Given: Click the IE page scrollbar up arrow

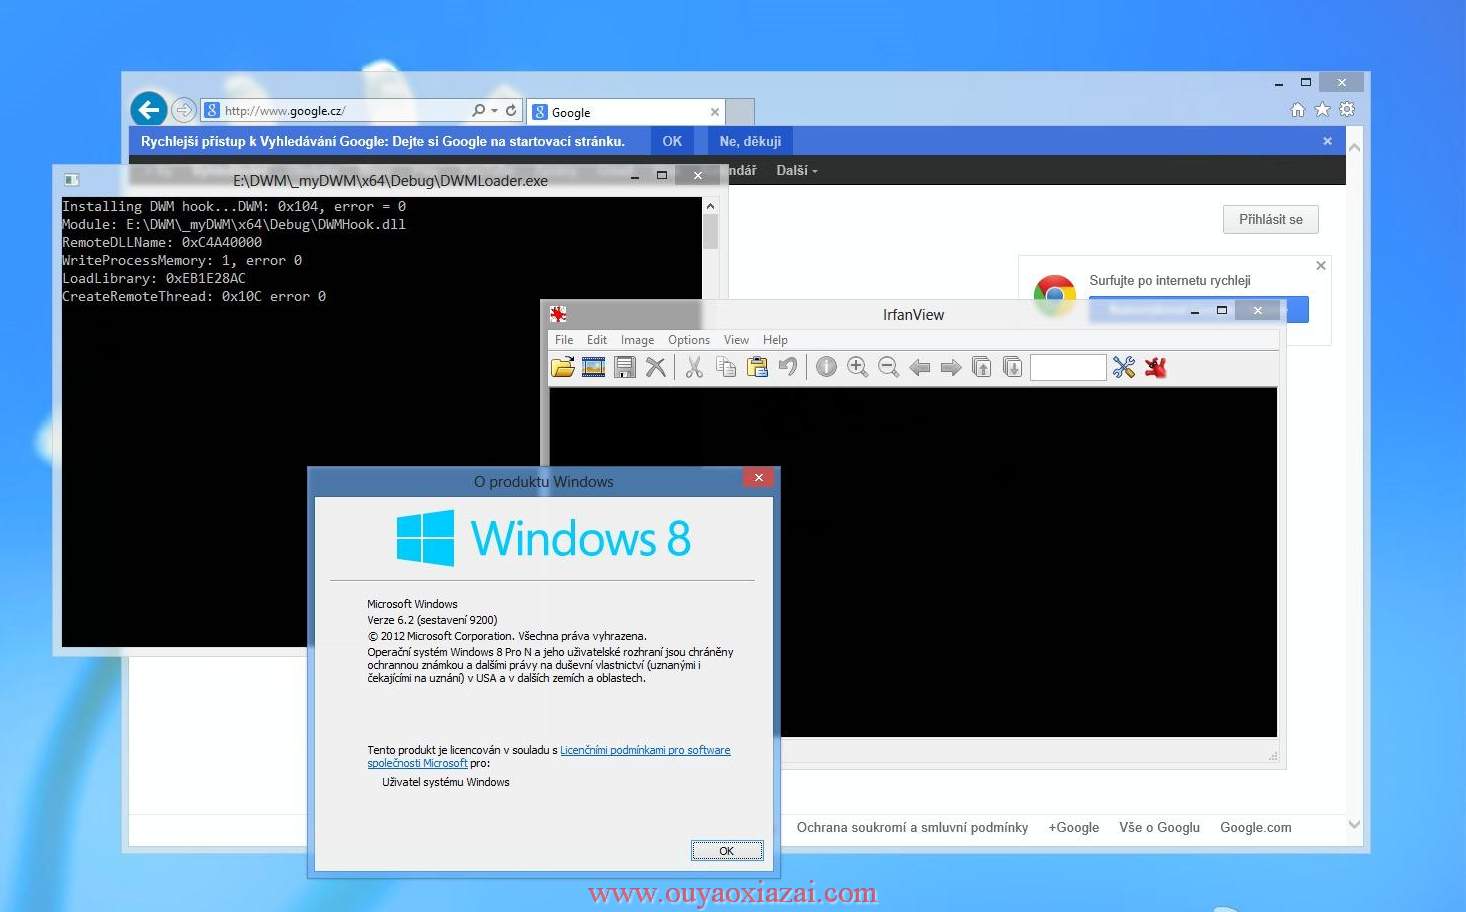Looking at the screenshot, I should pyautogui.click(x=1355, y=147).
